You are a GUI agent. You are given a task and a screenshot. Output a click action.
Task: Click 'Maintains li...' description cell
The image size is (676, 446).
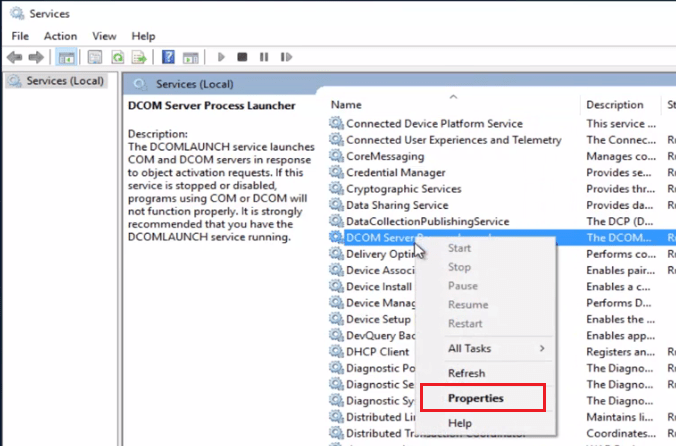coord(619,417)
